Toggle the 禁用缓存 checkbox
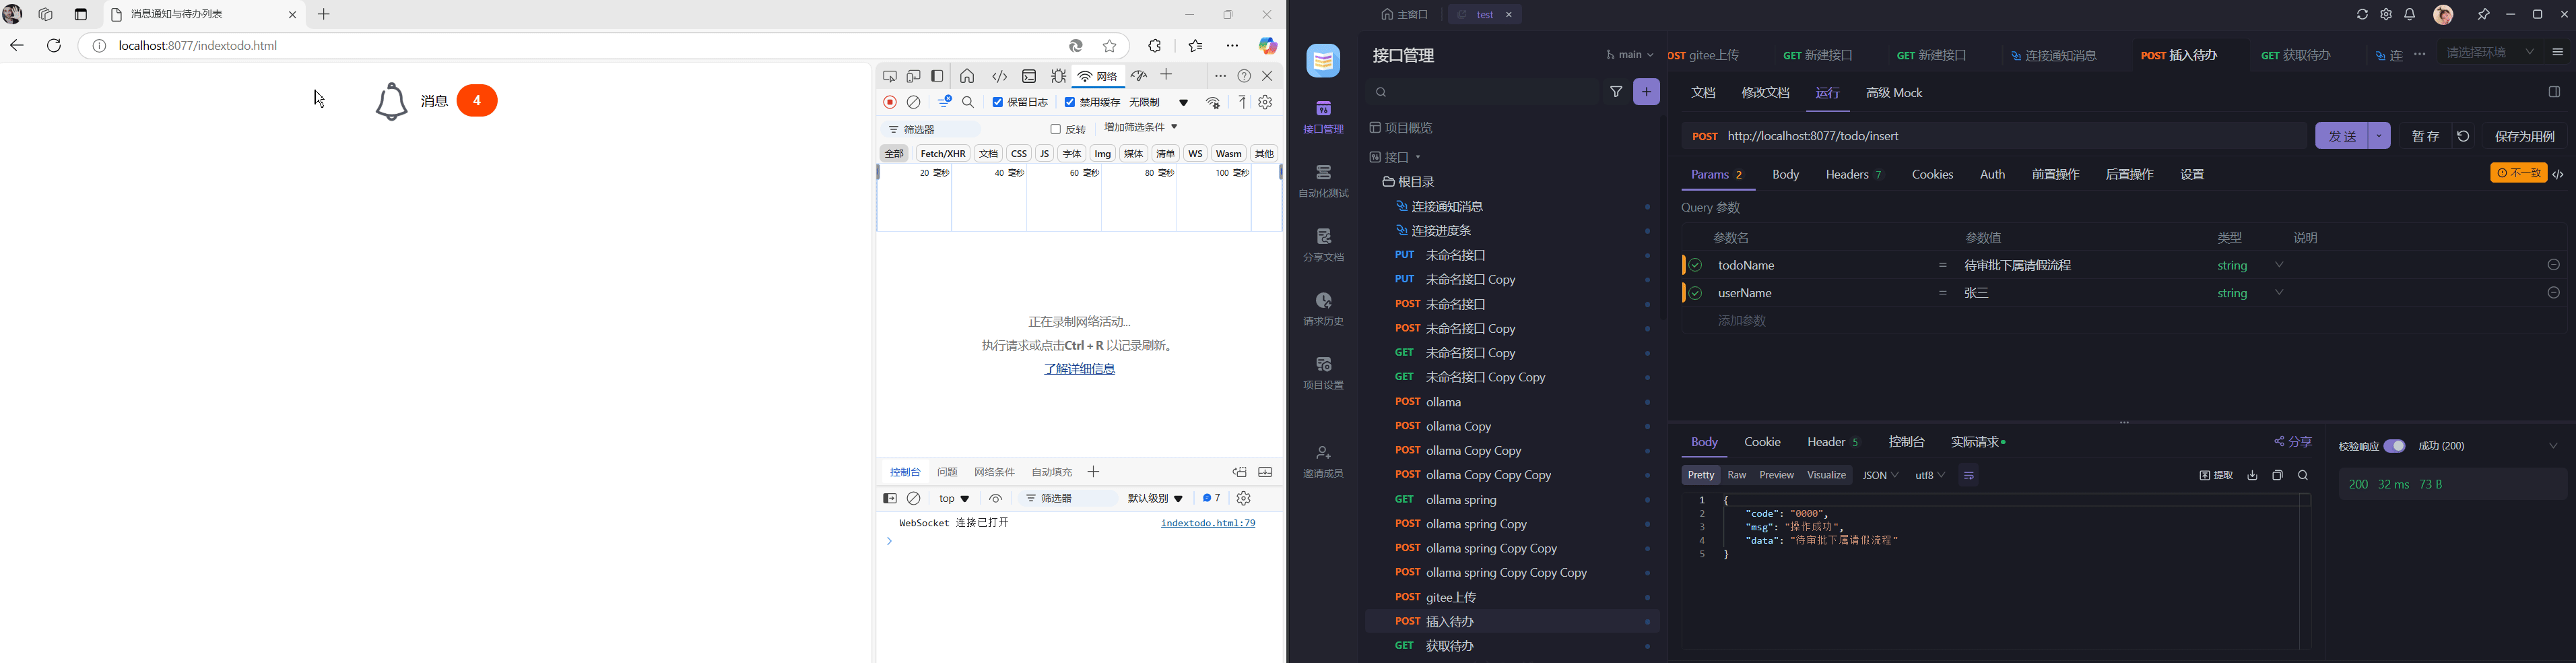The image size is (2576, 663). 1070,102
